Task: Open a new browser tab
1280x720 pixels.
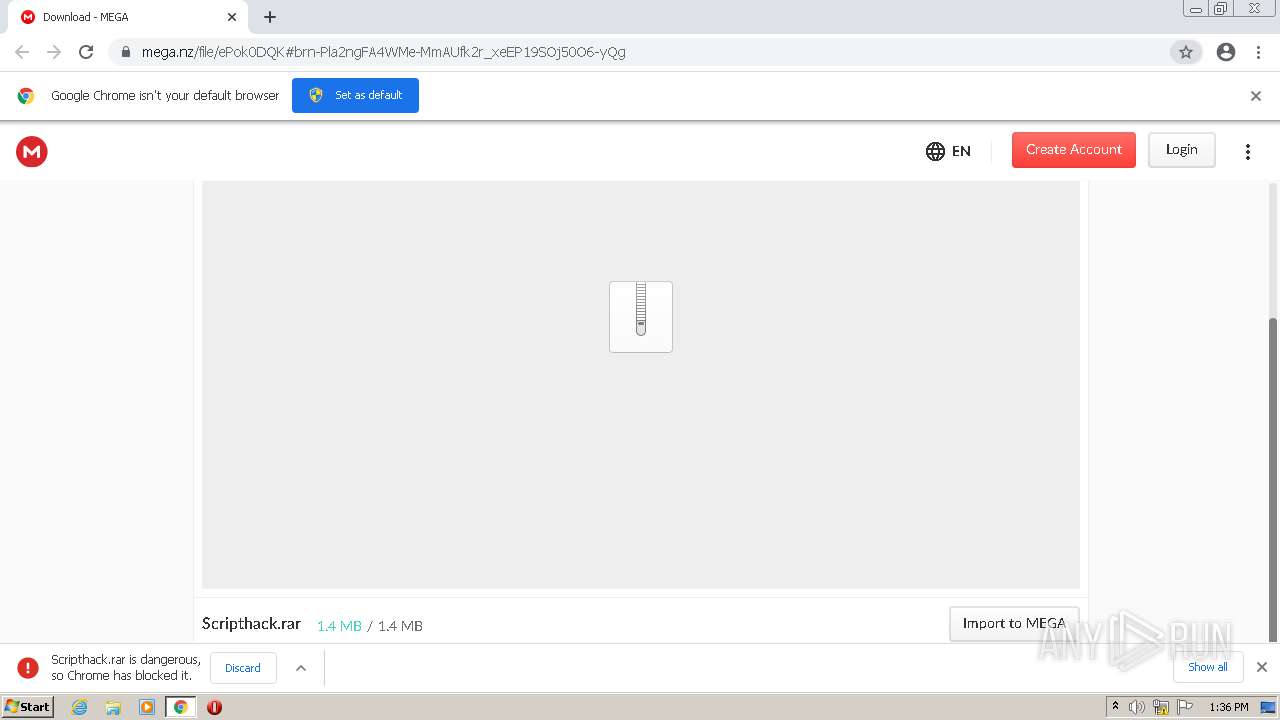Action: (x=270, y=17)
